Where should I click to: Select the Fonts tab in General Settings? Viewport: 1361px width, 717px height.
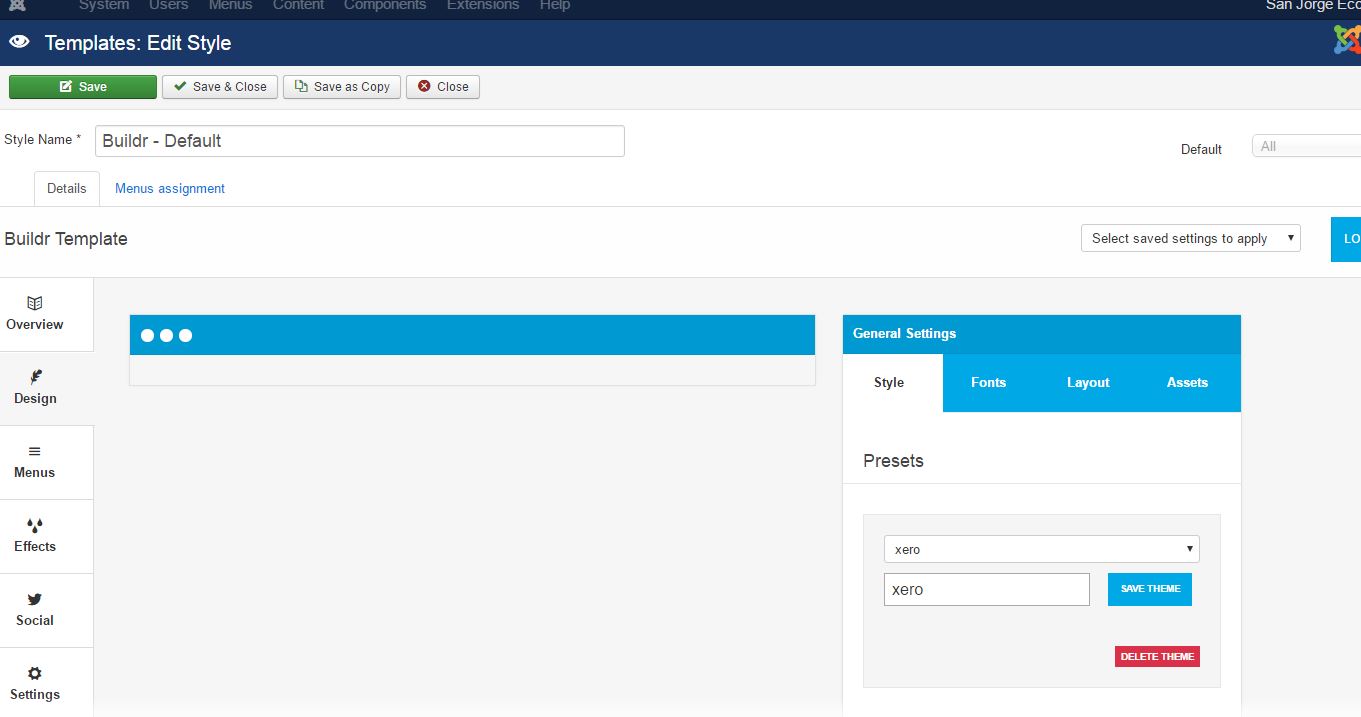988,382
